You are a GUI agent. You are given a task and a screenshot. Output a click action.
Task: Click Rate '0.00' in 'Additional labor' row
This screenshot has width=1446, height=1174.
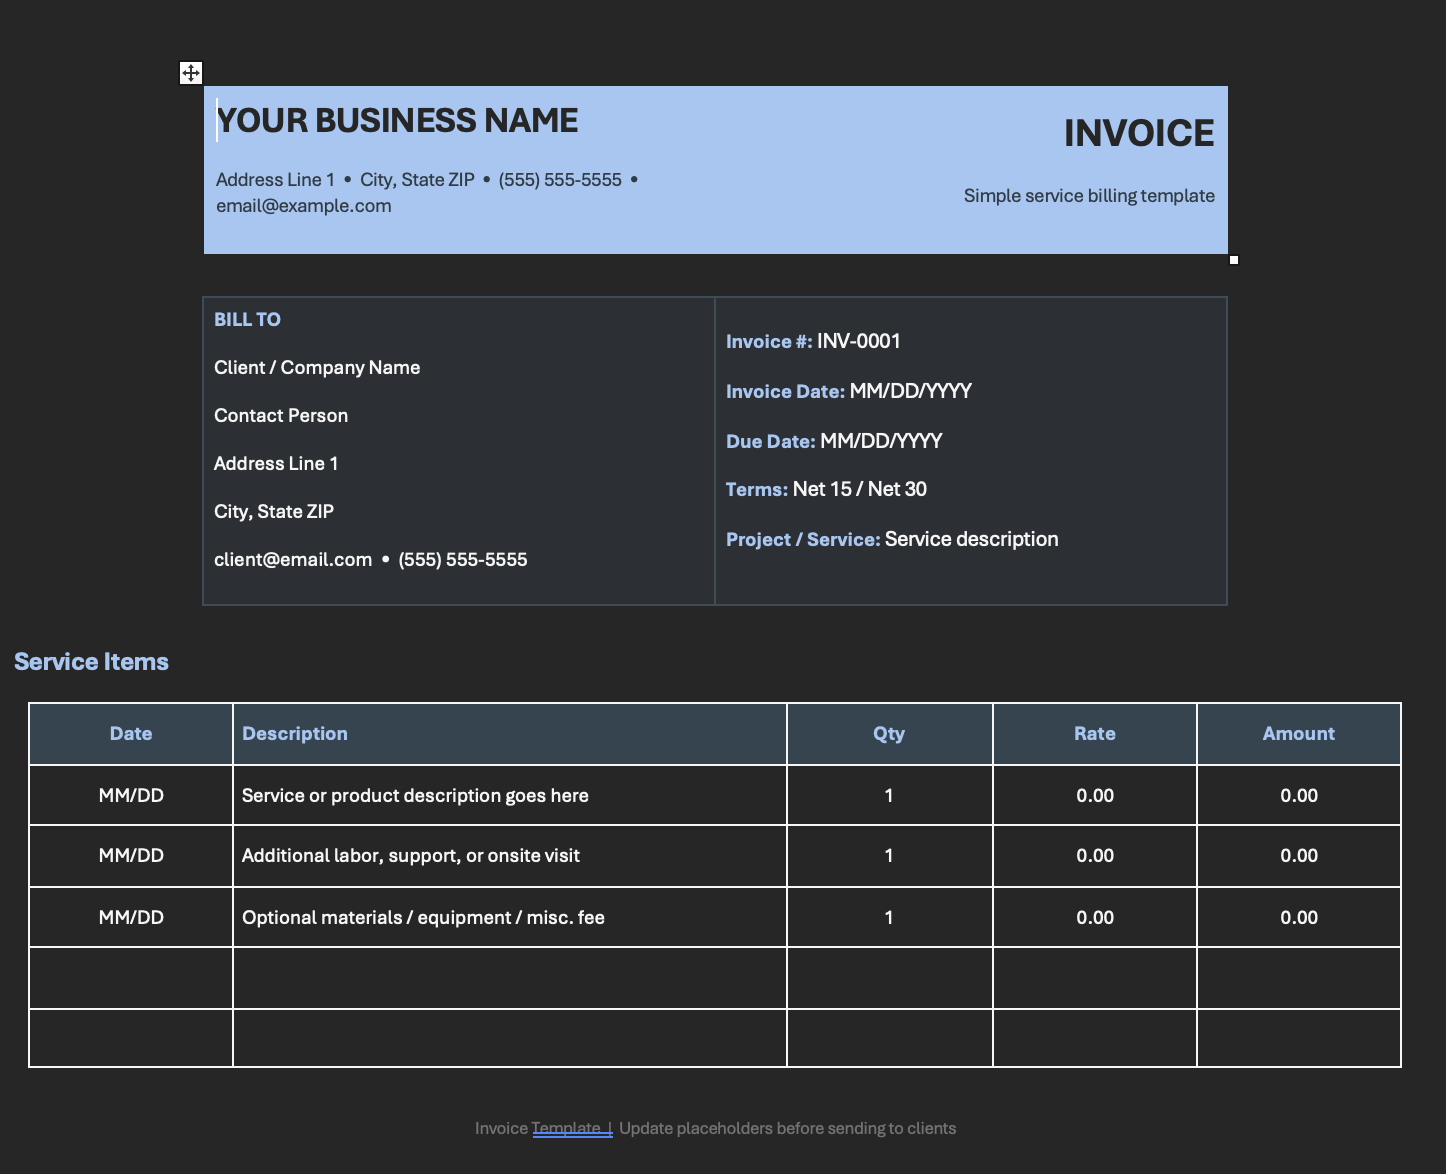(x=1095, y=856)
